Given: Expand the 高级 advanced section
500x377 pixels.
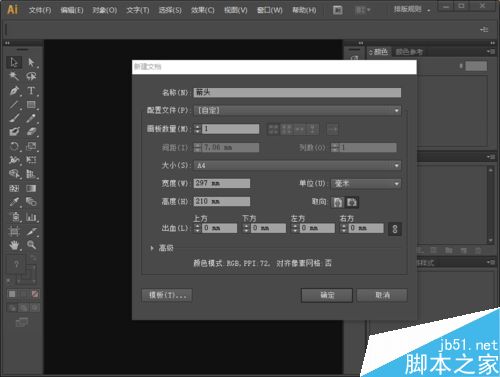Looking at the screenshot, I should point(152,248).
